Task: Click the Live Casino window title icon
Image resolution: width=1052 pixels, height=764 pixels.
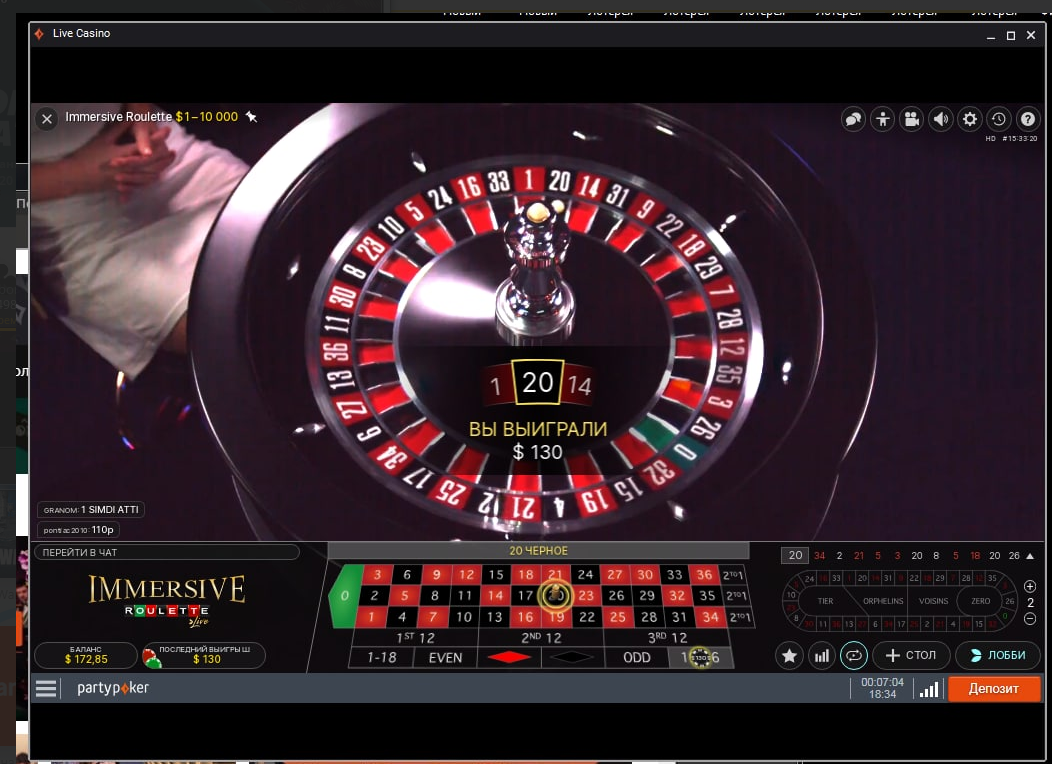Action: pos(39,34)
